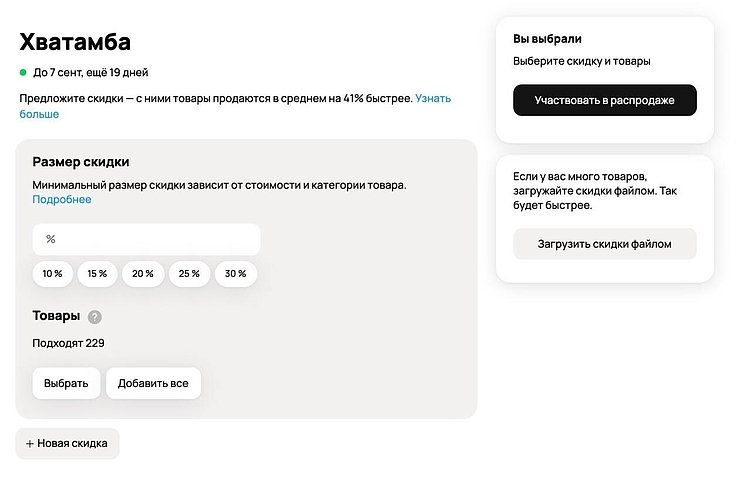Open the Узнать больше link
The width and height of the screenshot is (751, 481).
[235, 106]
